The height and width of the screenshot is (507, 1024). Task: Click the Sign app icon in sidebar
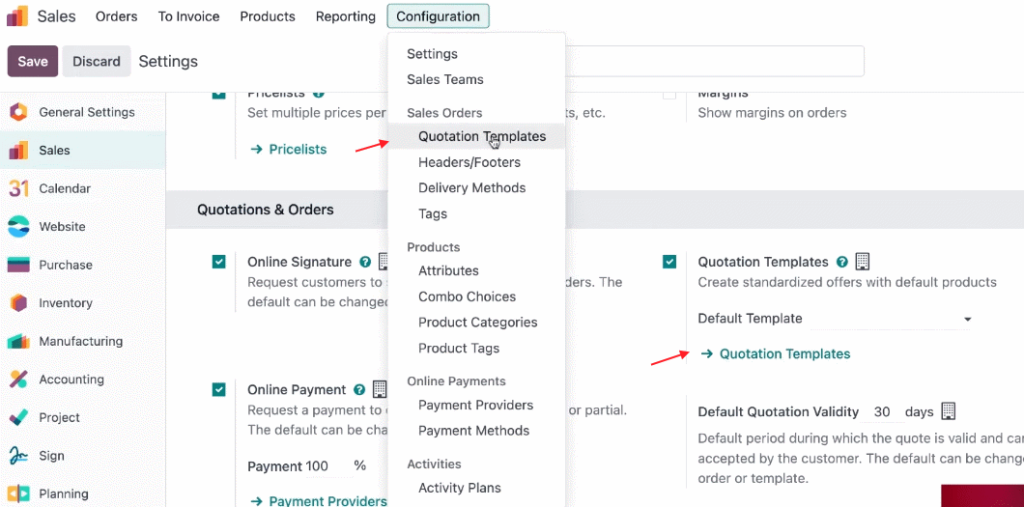click(18, 456)
